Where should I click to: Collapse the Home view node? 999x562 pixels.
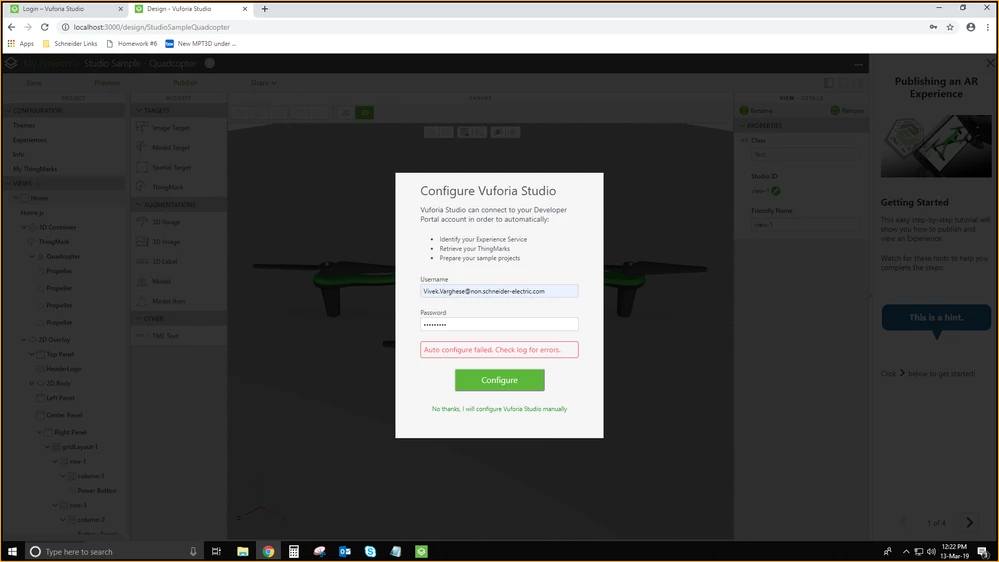[17, 198]
